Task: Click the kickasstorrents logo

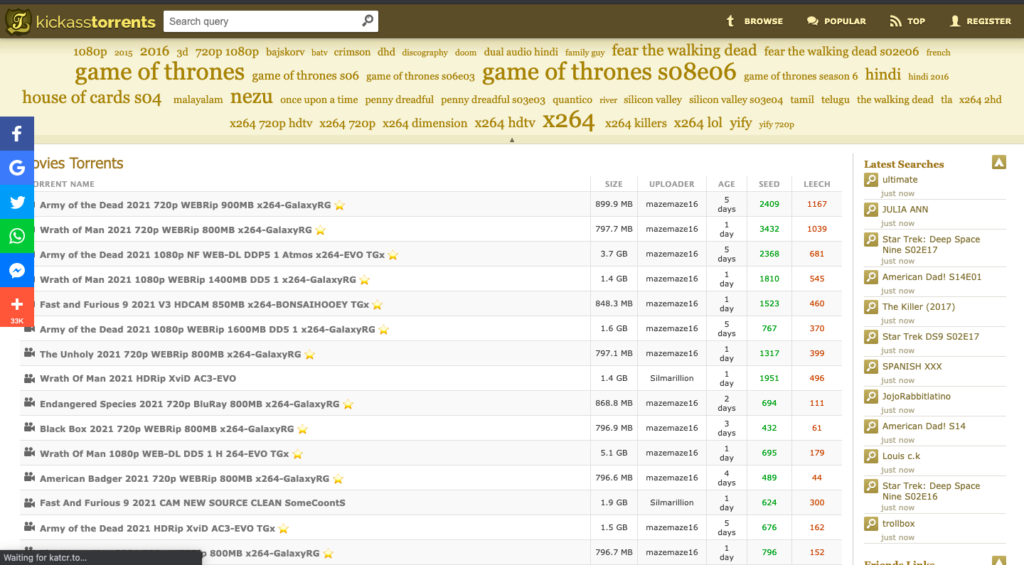Action: [x=82, y=21]
